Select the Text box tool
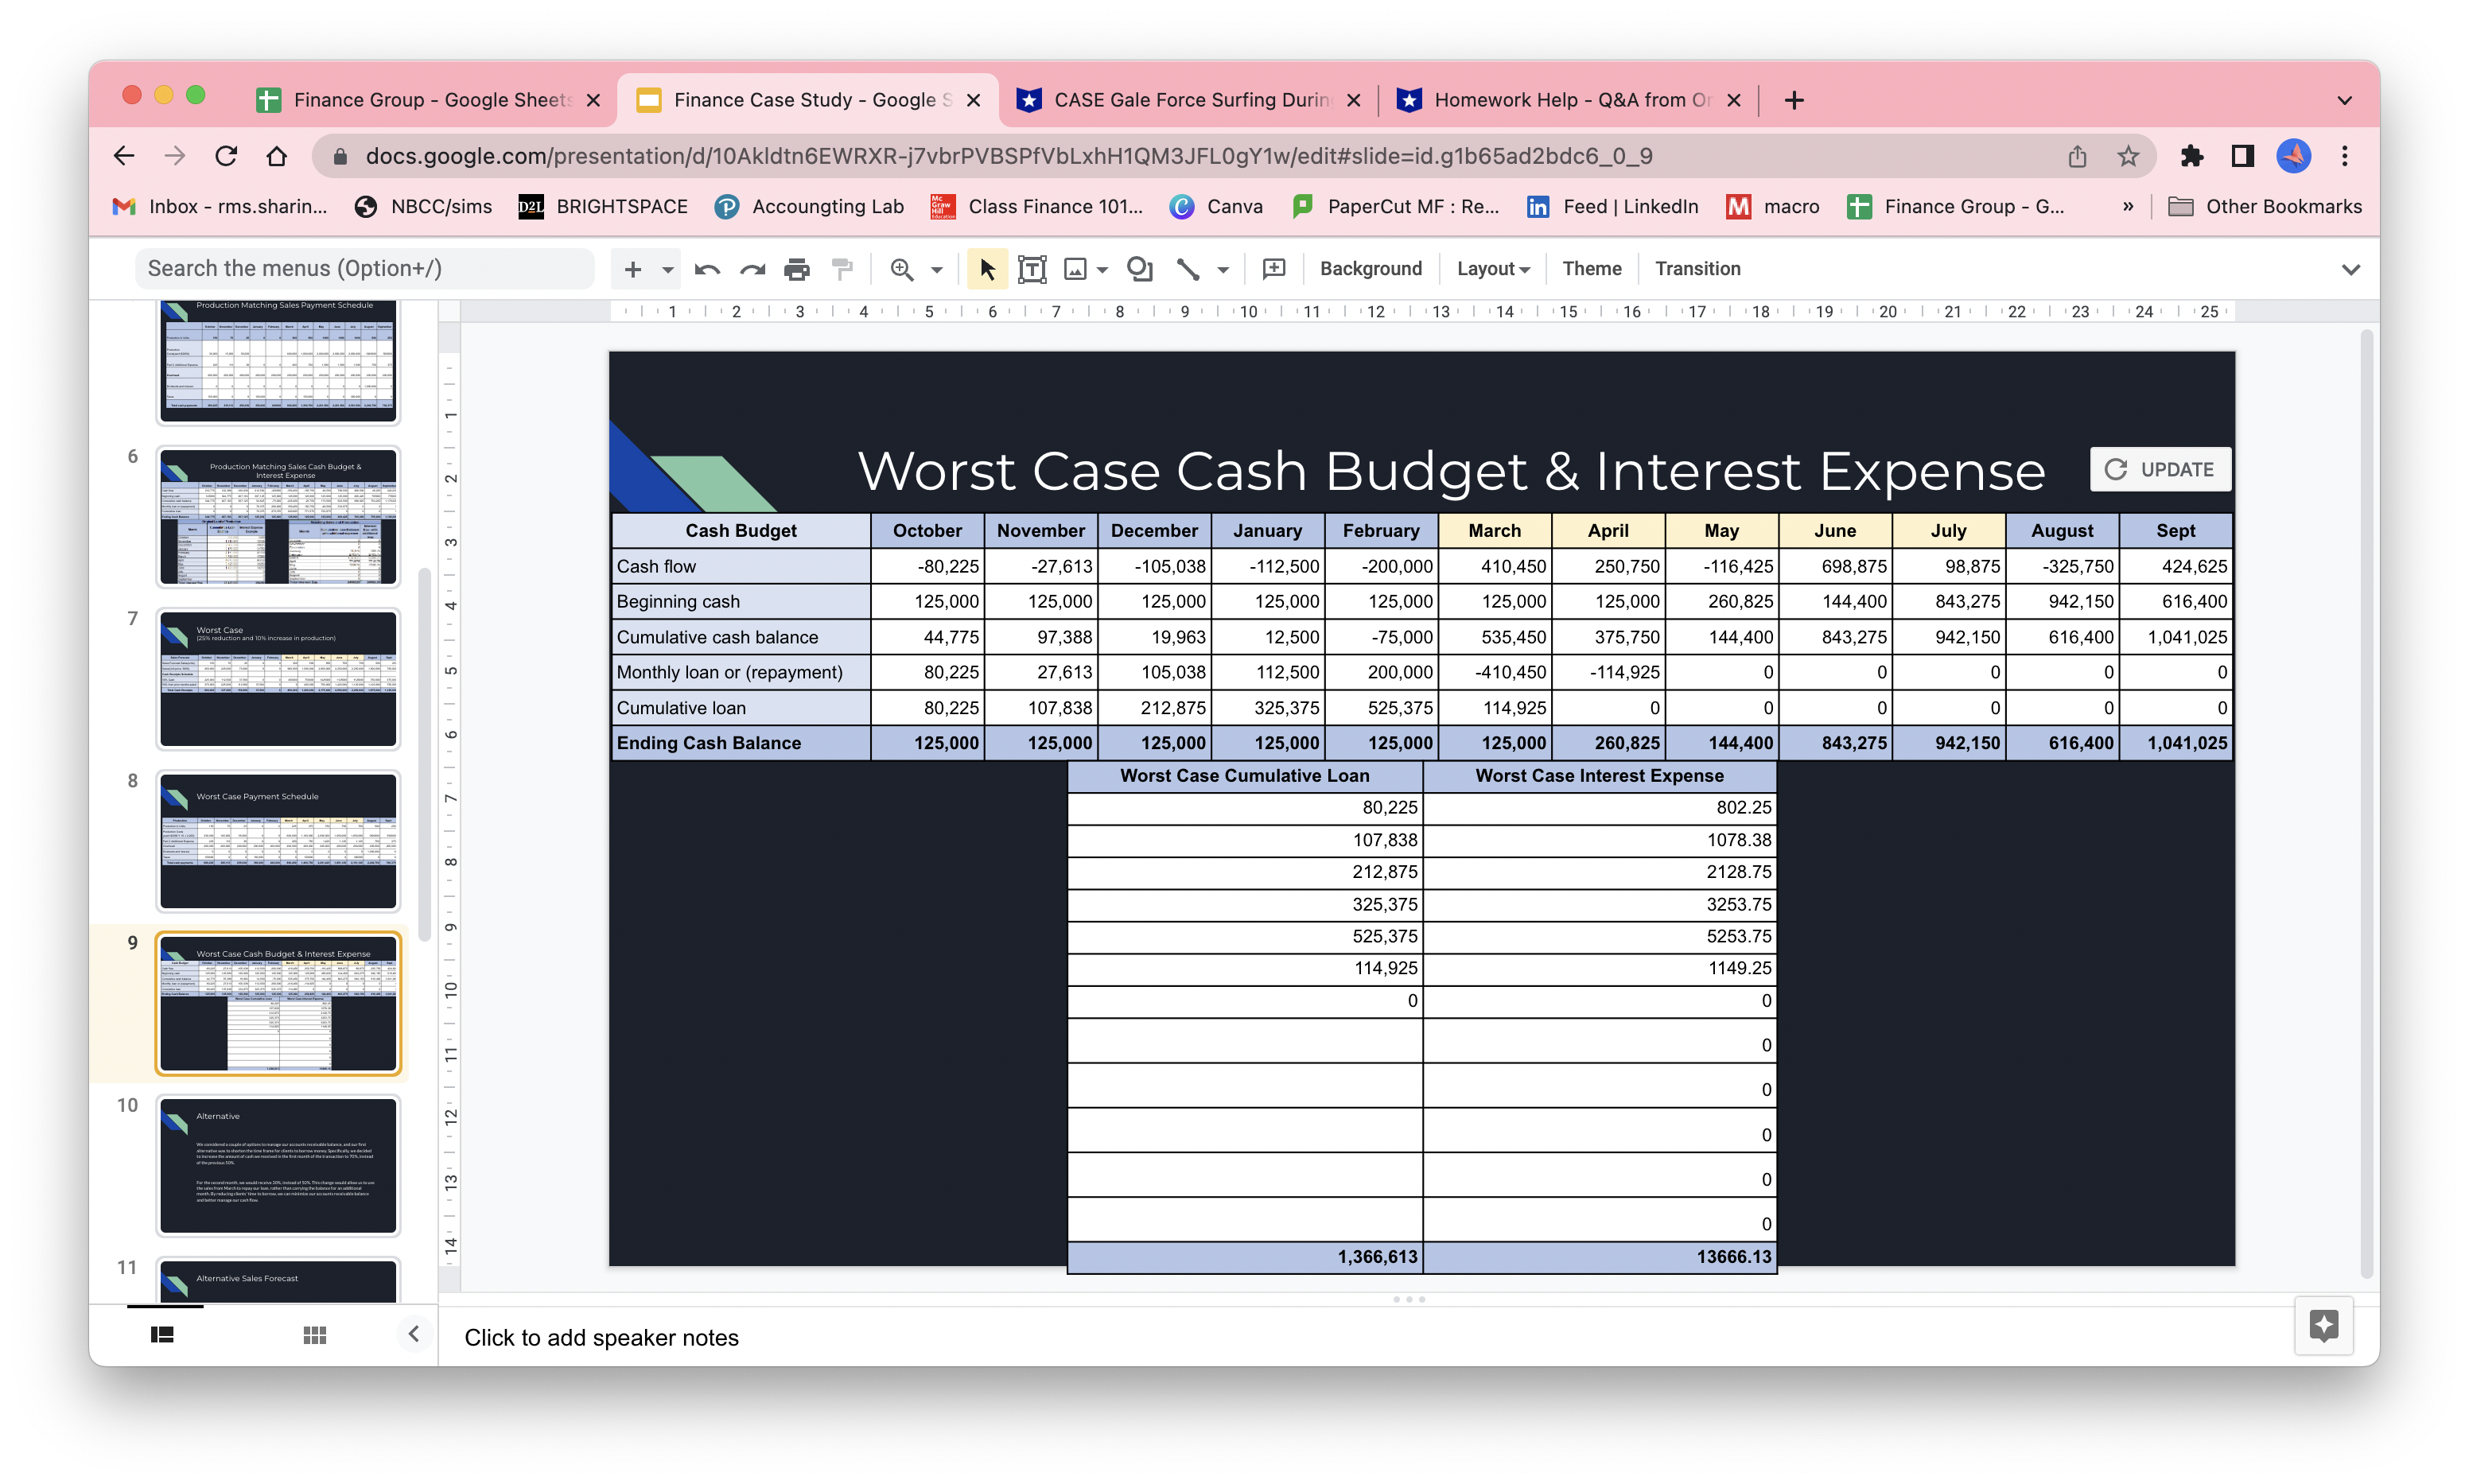 1032,269
